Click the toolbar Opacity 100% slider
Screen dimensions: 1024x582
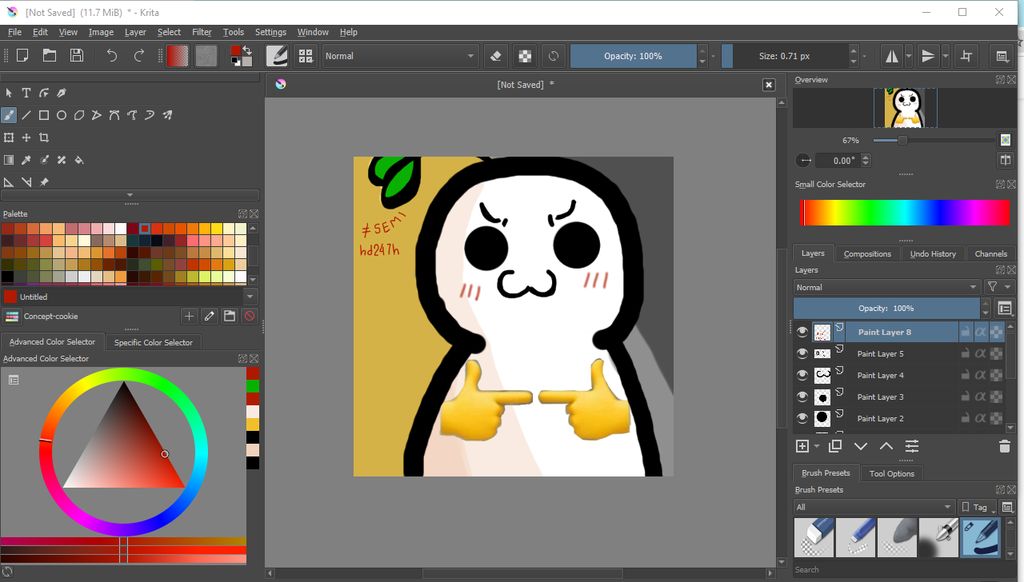click(633, 56)
